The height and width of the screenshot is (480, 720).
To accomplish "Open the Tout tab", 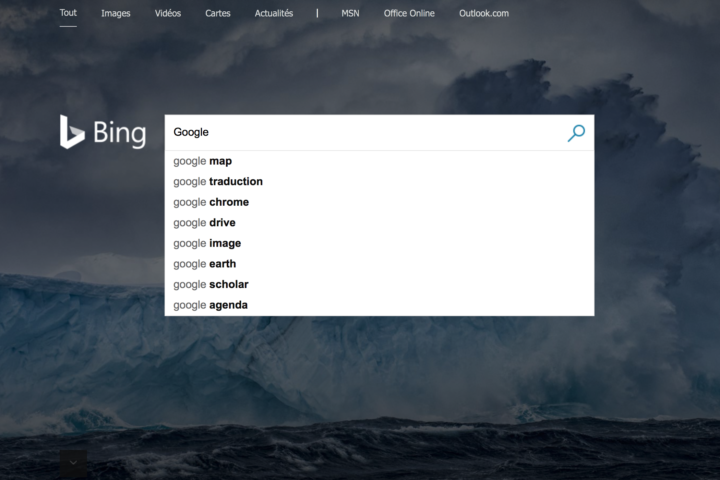I will pyautogui.click(x=68, y=13).
